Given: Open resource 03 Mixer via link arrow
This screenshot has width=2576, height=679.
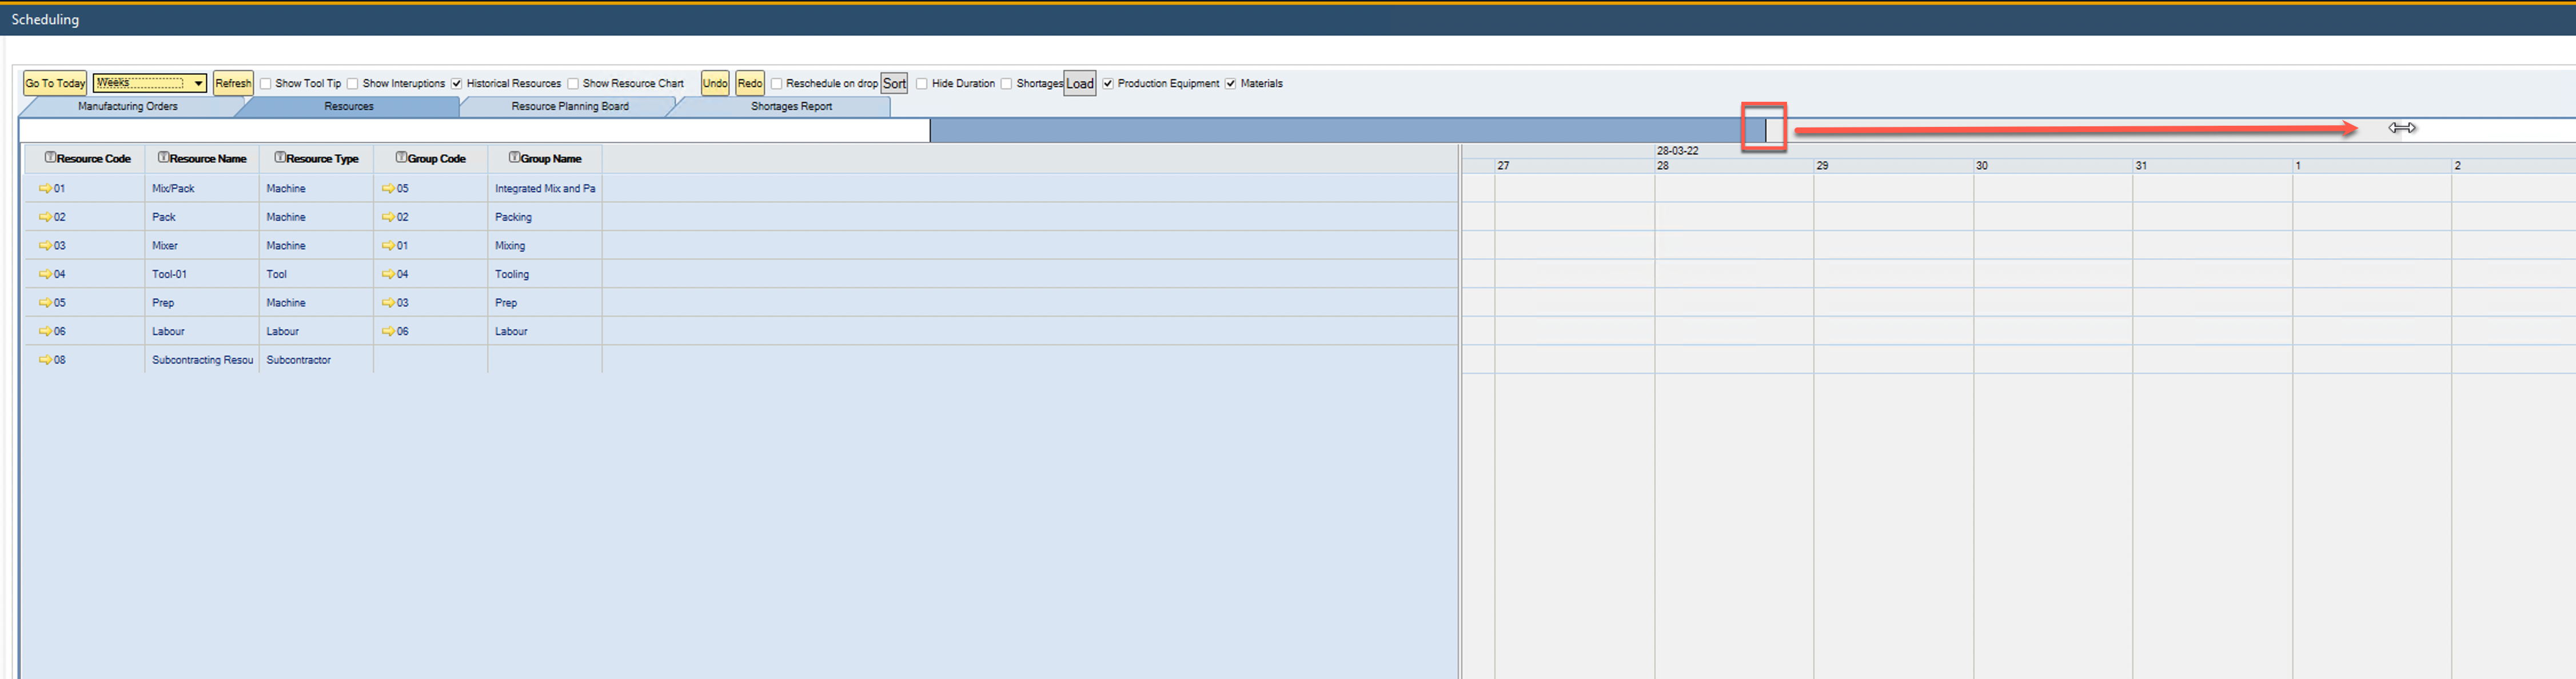Looking at the screenshot, I should pos(45,245).
